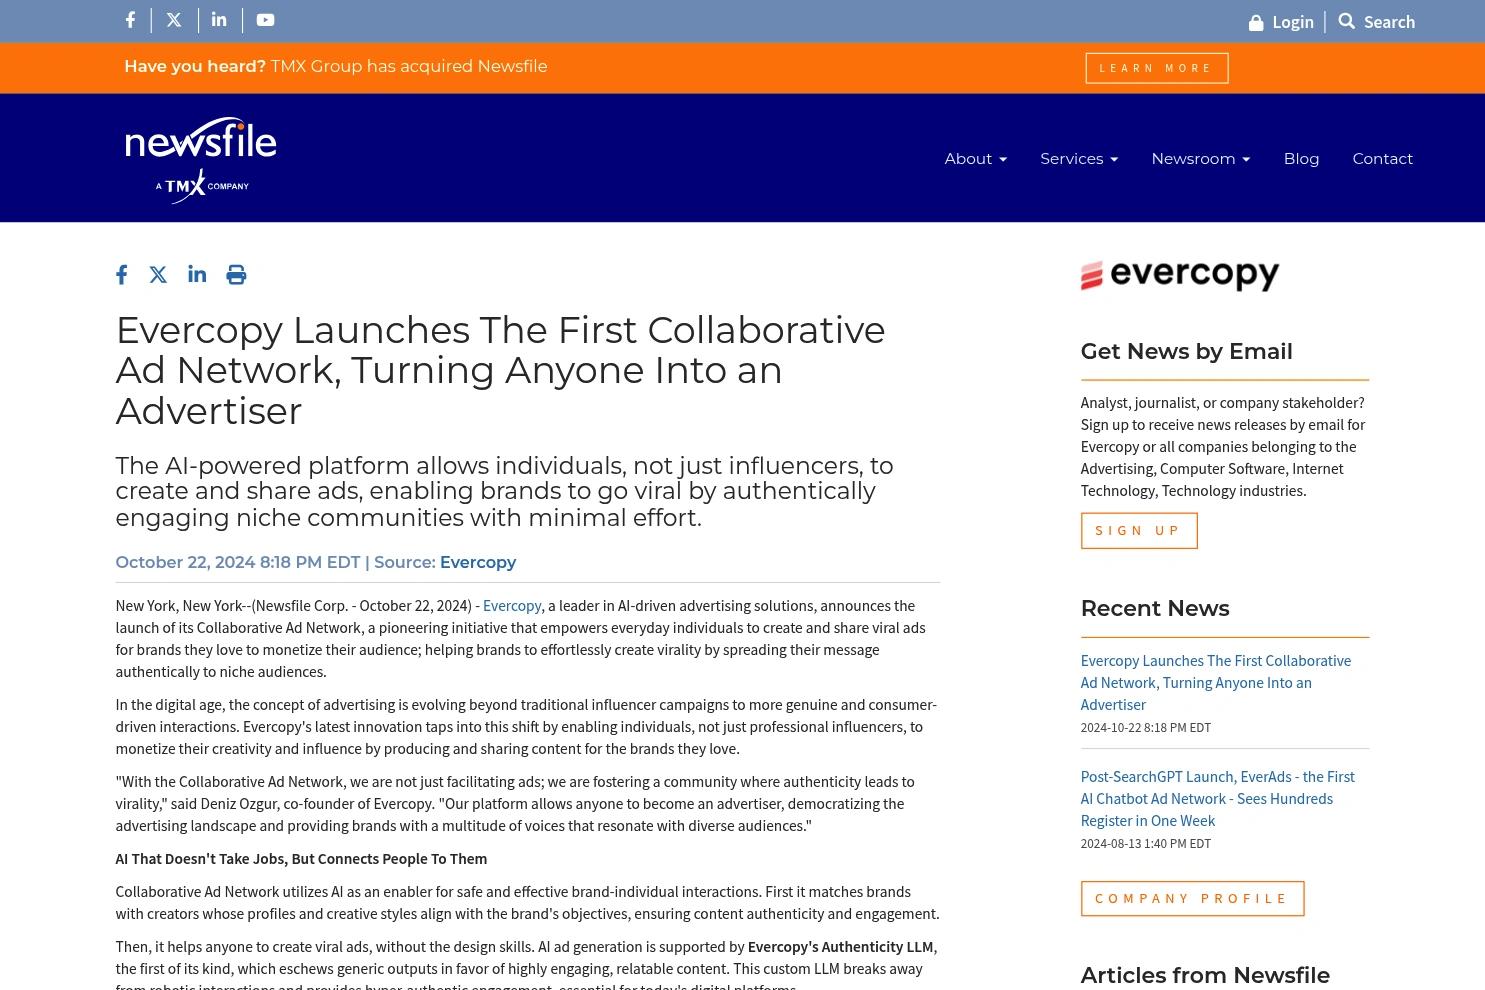Print this article using printer icon
Viewport: 1485px width, 990px height.
tap(236, 275)
